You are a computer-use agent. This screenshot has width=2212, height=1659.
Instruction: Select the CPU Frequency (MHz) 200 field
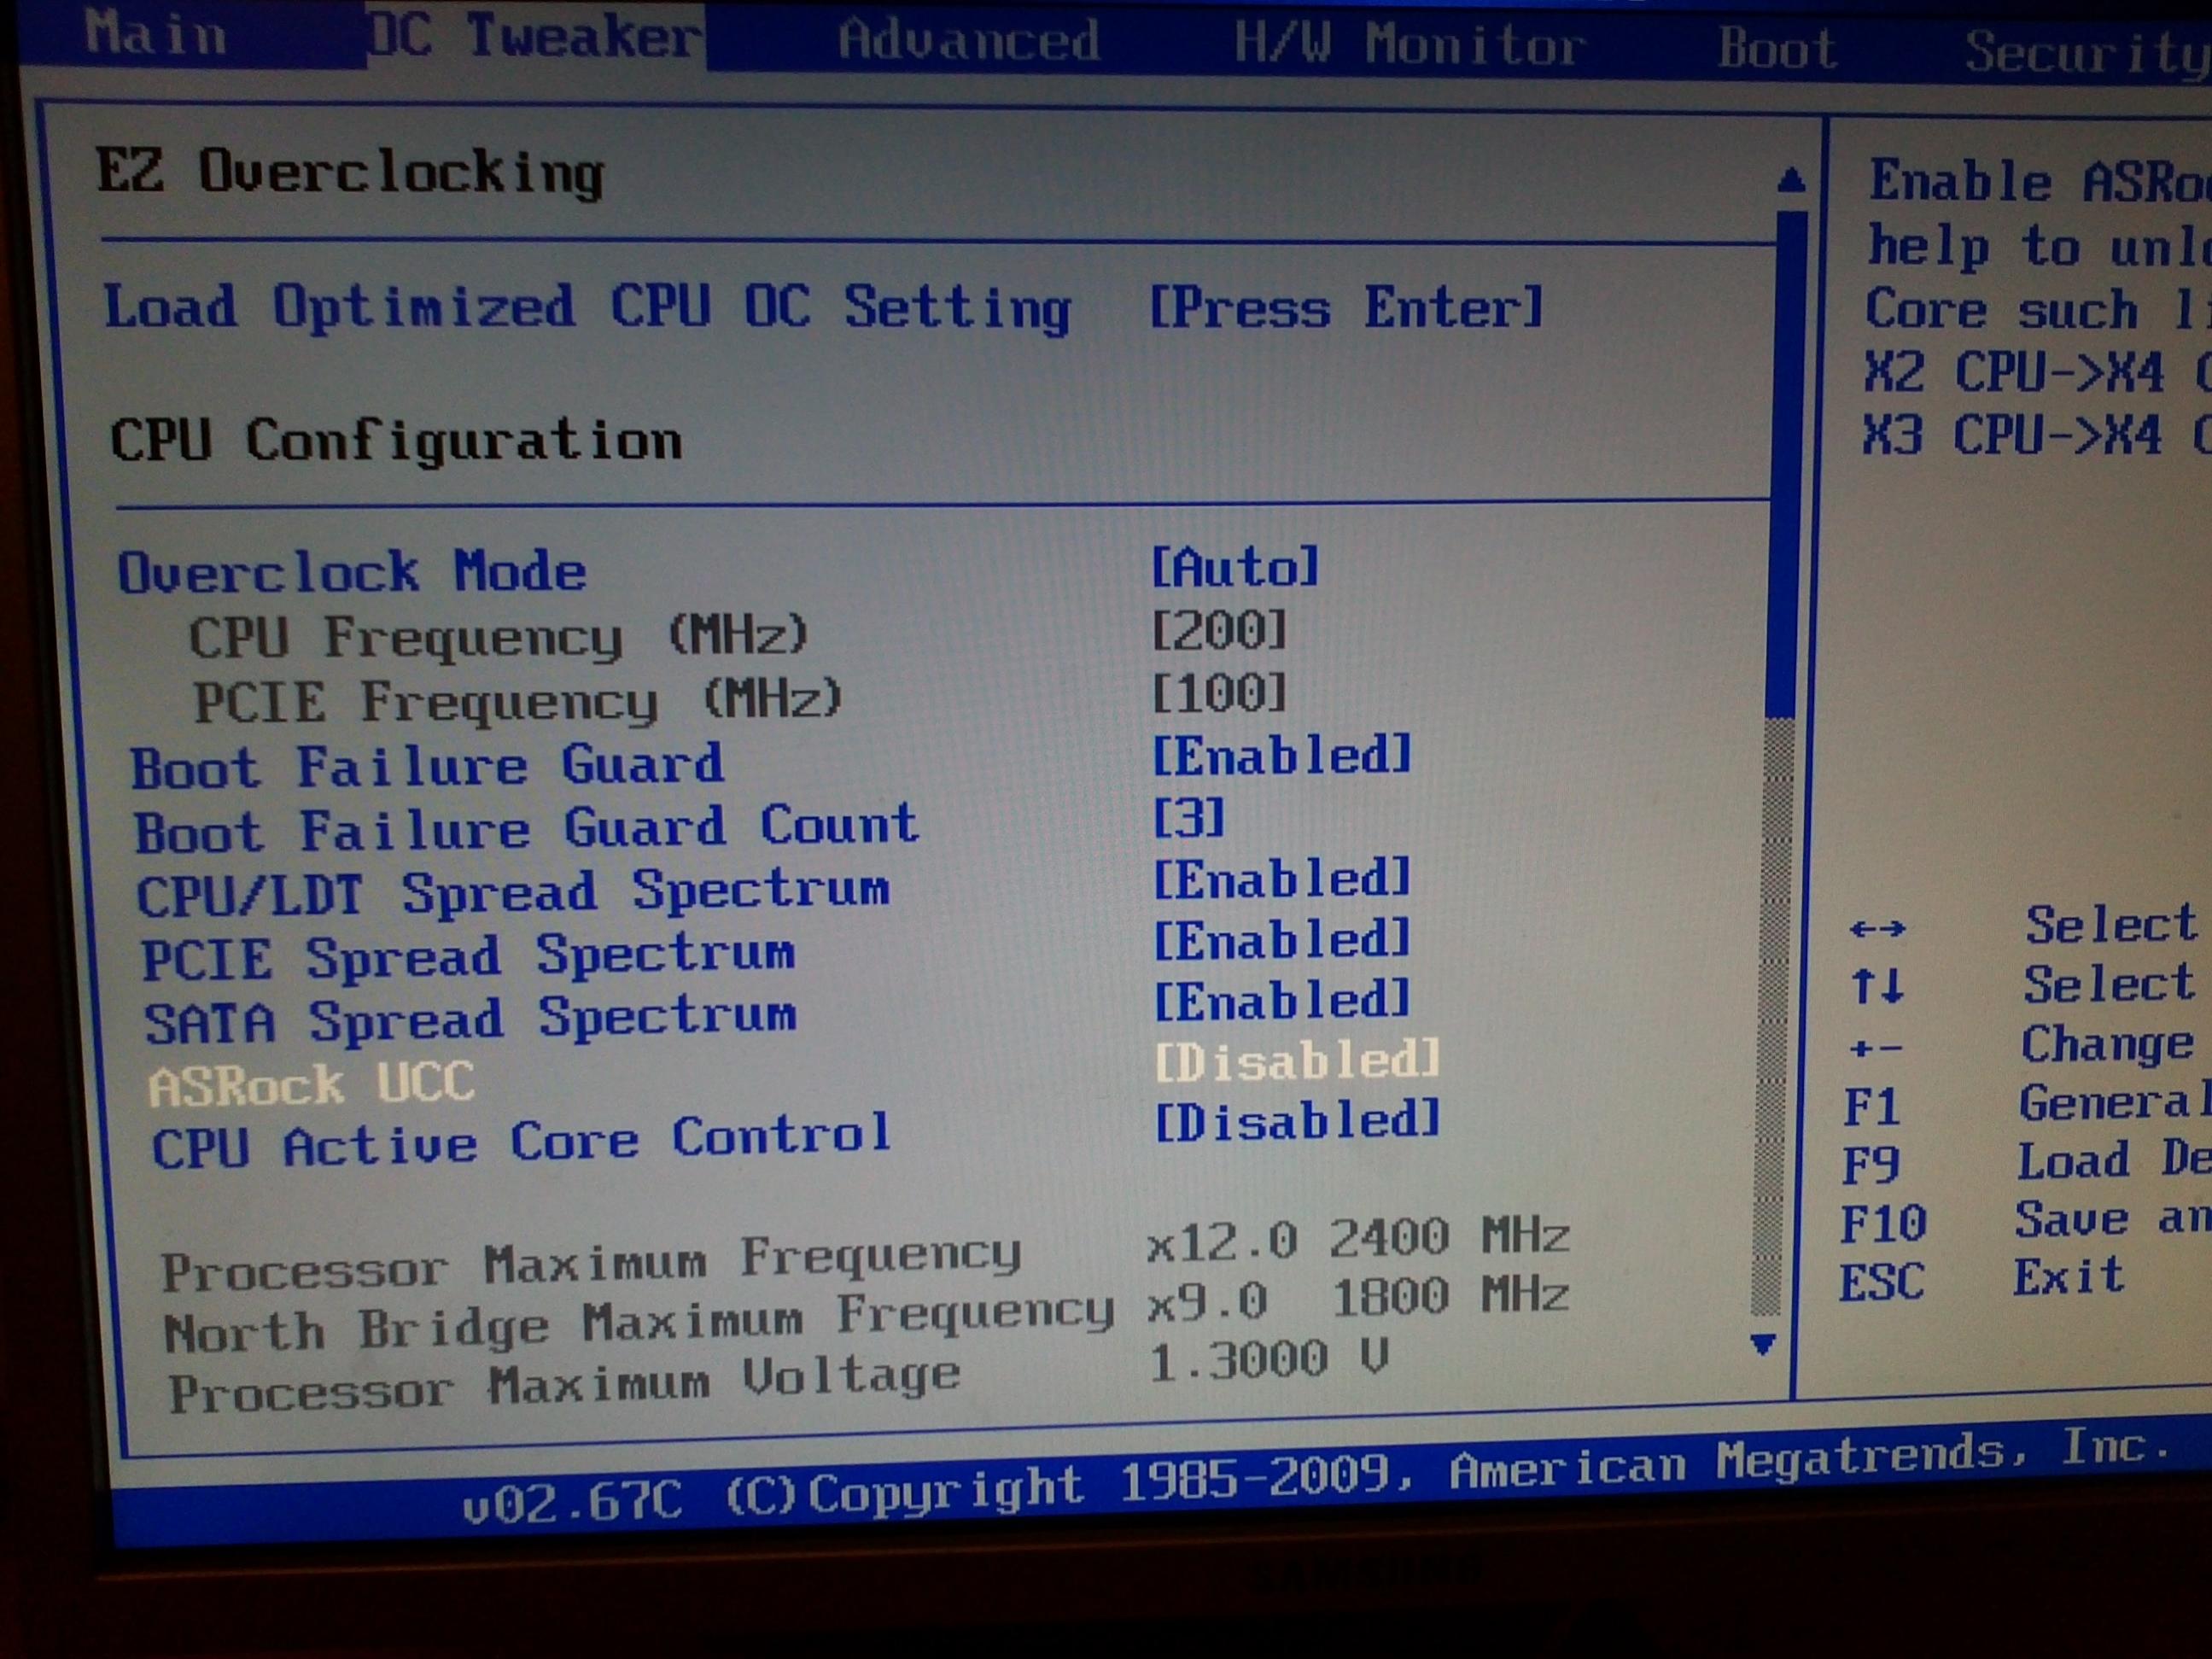(x=1219, y=631)
